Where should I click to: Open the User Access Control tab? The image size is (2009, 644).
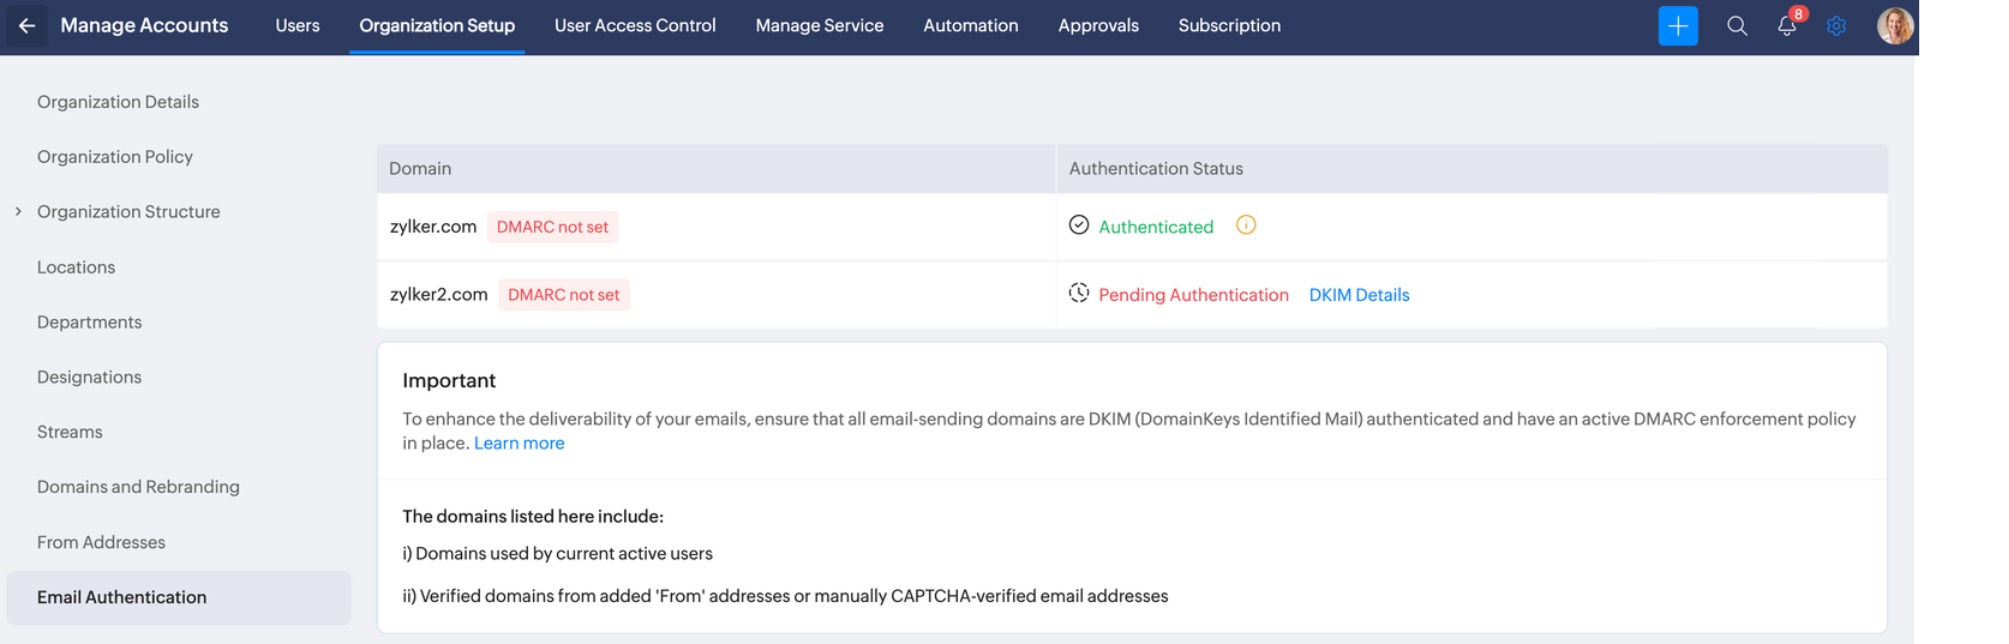[x=634, y=26]
